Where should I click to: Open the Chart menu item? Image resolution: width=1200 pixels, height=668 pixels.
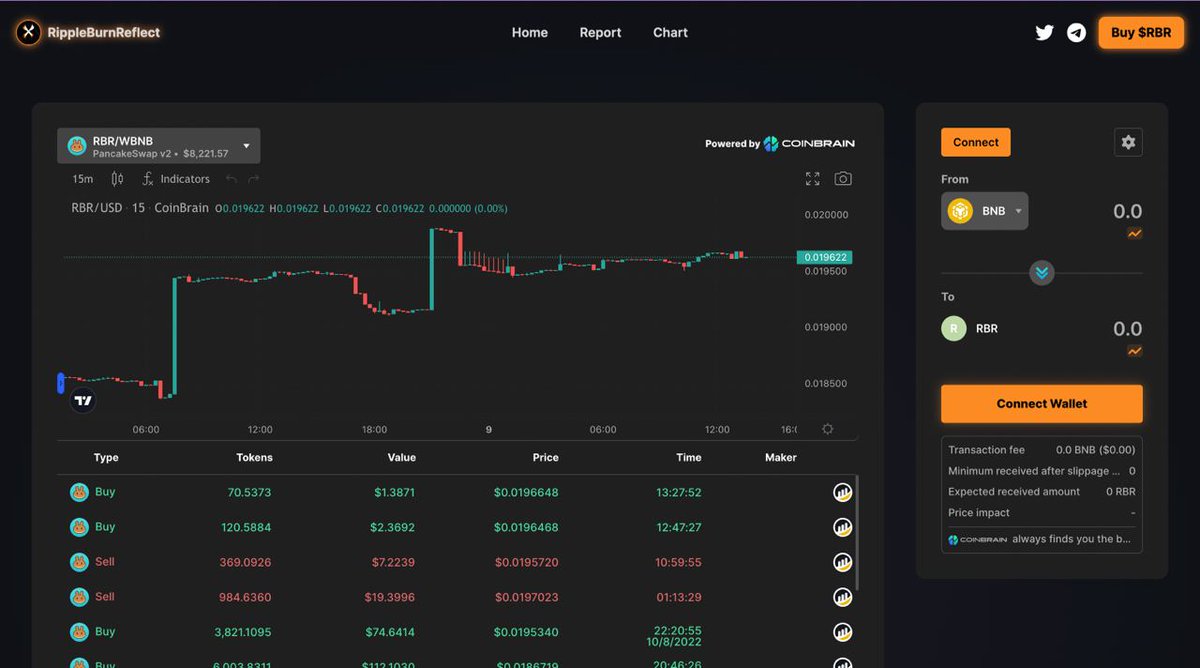point(670,33)
